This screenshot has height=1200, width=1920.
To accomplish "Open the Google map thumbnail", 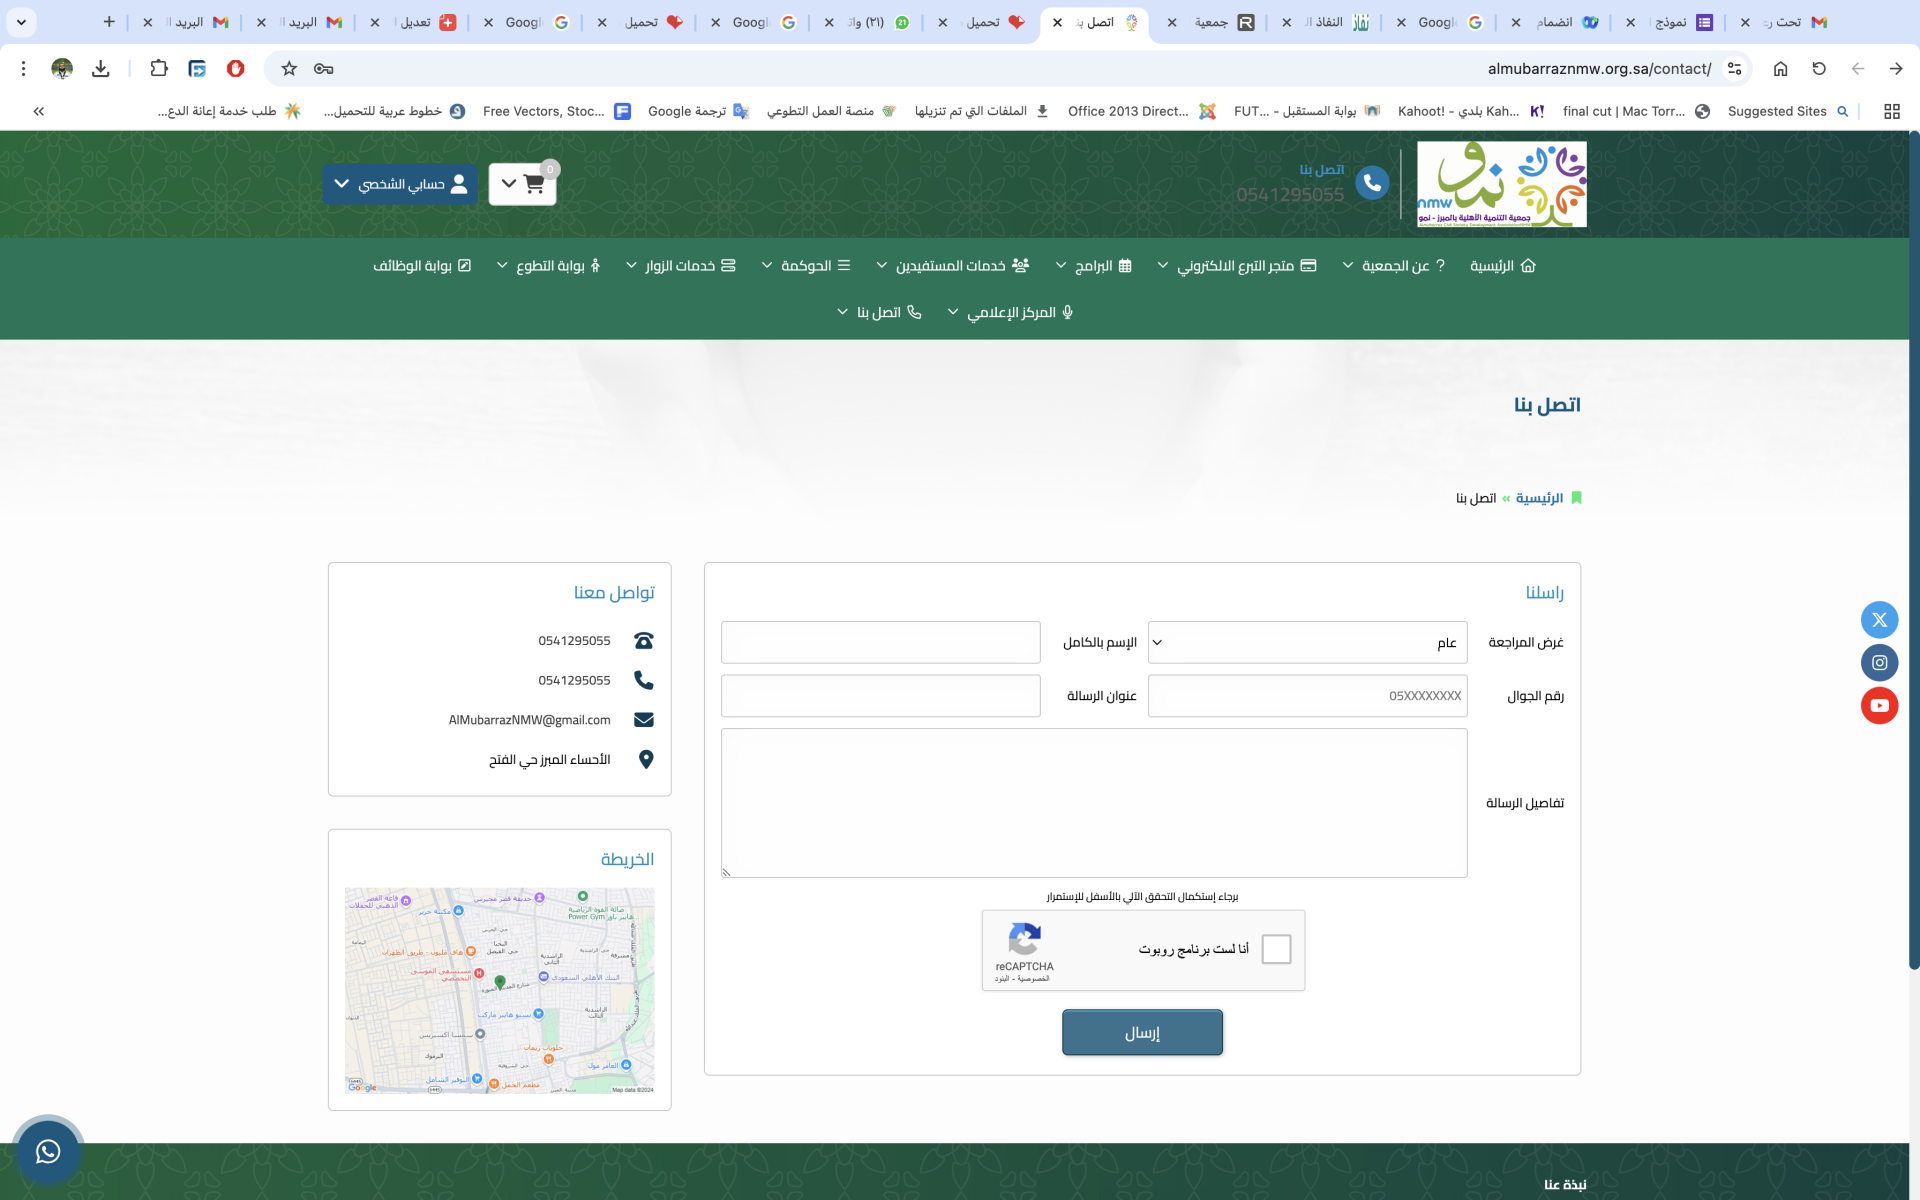I will point(499,990).
